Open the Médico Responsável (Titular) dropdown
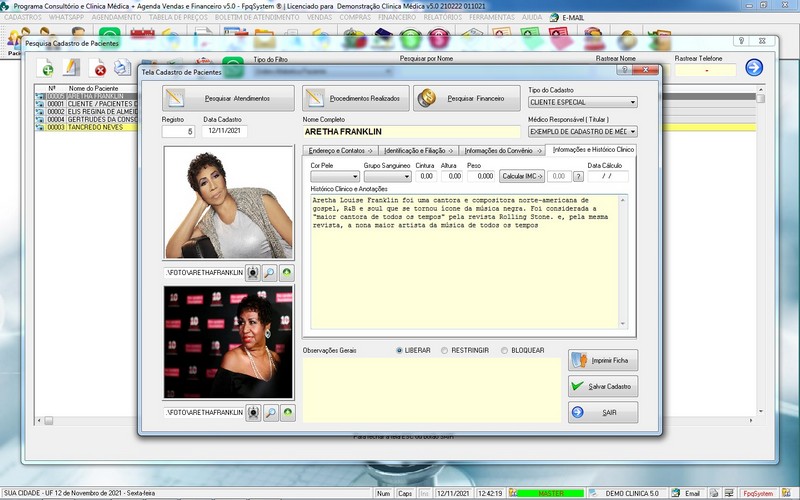Viewport: 800px width, 500px height. tap(633, 132)
